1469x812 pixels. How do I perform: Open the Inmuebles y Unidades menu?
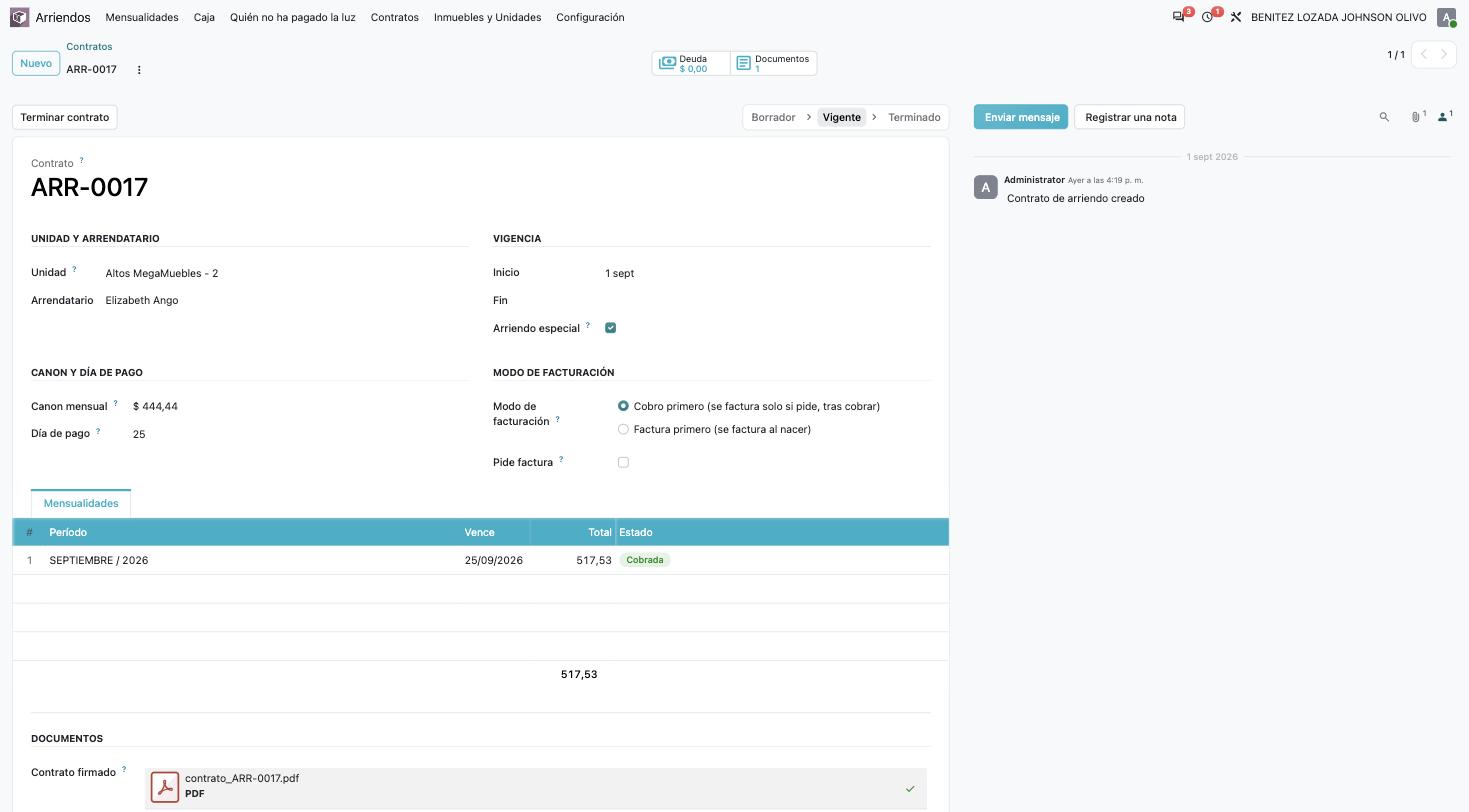coord(487,17)
